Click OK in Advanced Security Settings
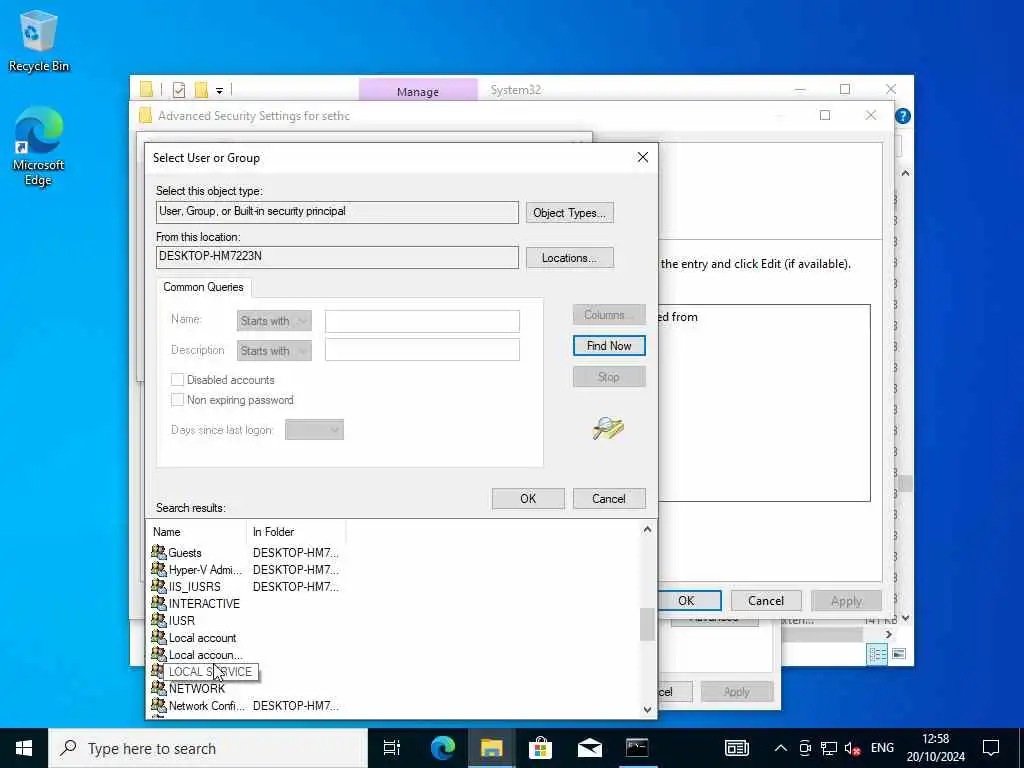Viewport: 1024px width, 768px height. pyautogui.click(x=687, y=600)
